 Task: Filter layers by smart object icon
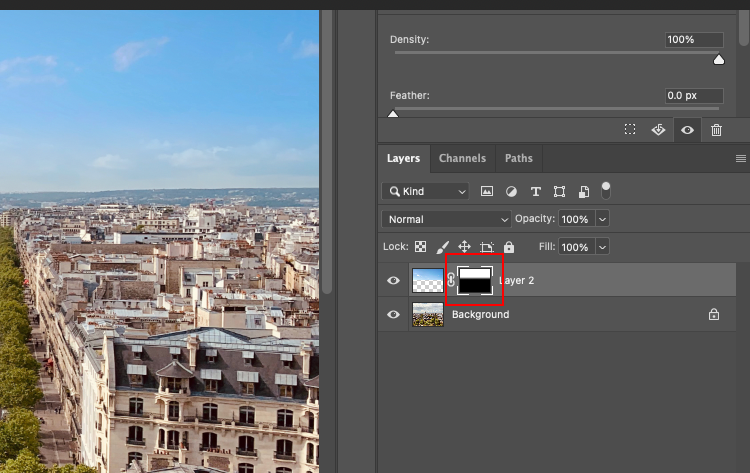[583, 191]
